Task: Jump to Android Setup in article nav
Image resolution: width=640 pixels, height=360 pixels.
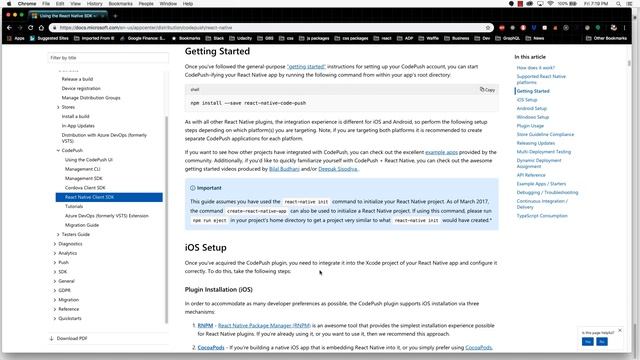Action: 531,109
